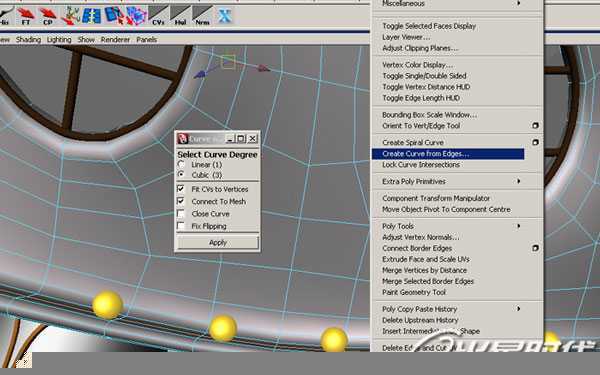Toggle Connect To Mesh checkbox

pos(181,201)
